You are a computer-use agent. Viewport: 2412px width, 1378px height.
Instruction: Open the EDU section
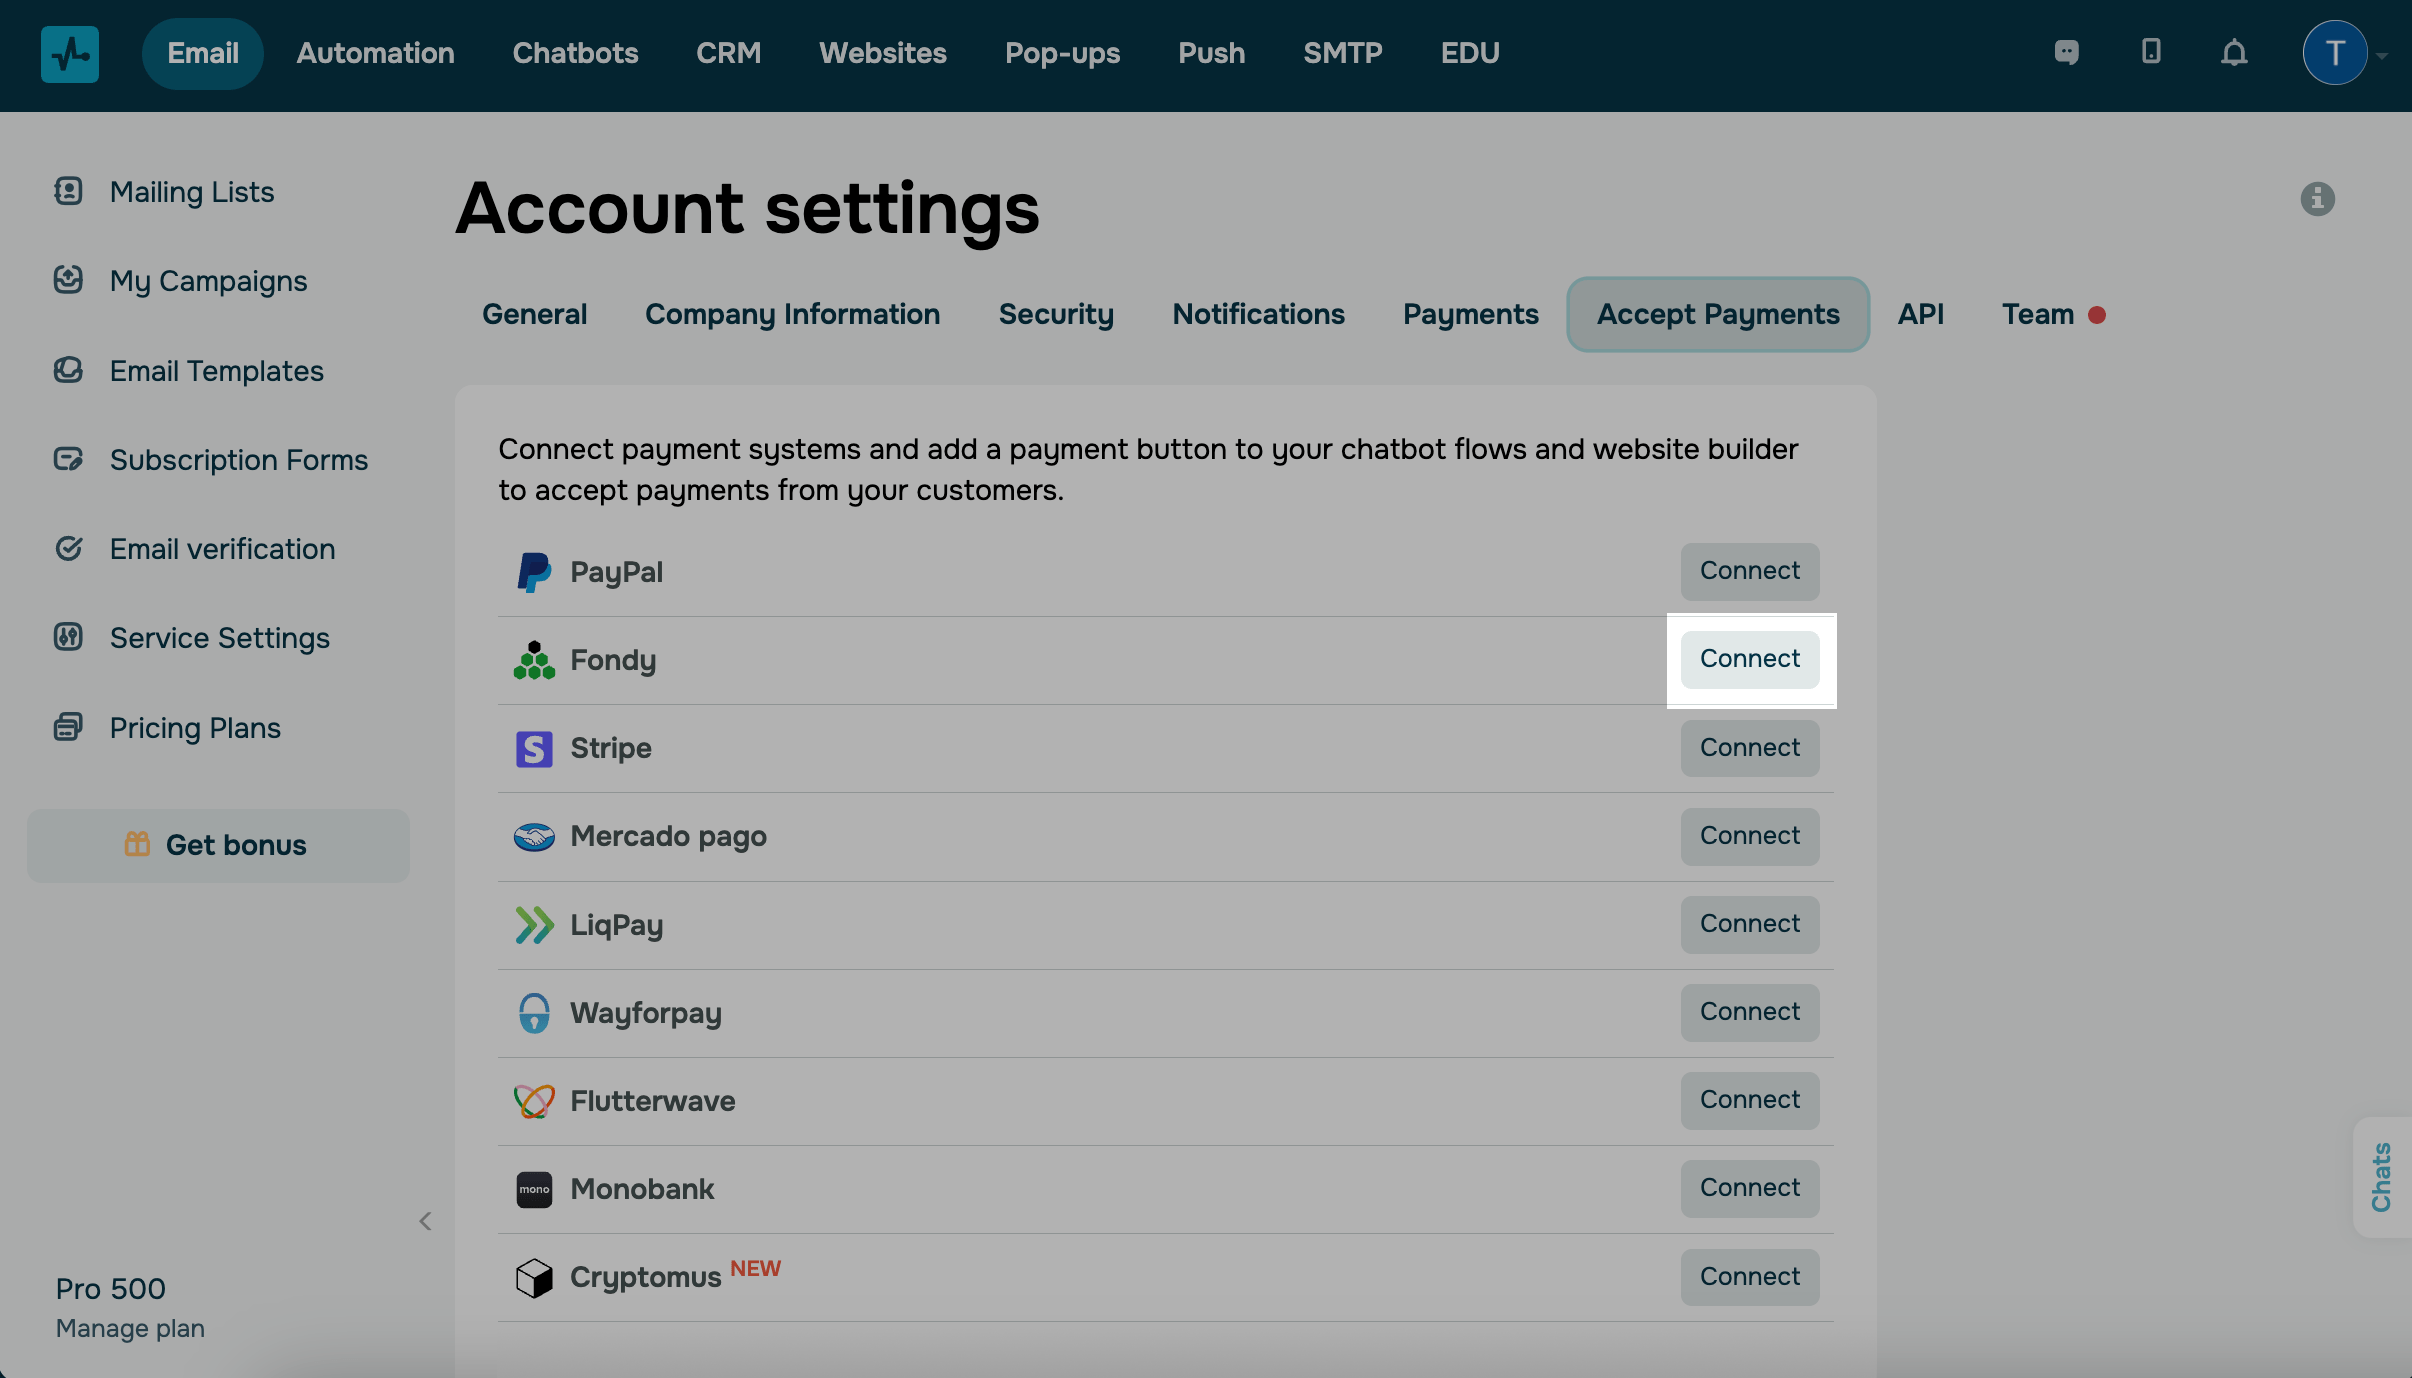[1470, 53]
